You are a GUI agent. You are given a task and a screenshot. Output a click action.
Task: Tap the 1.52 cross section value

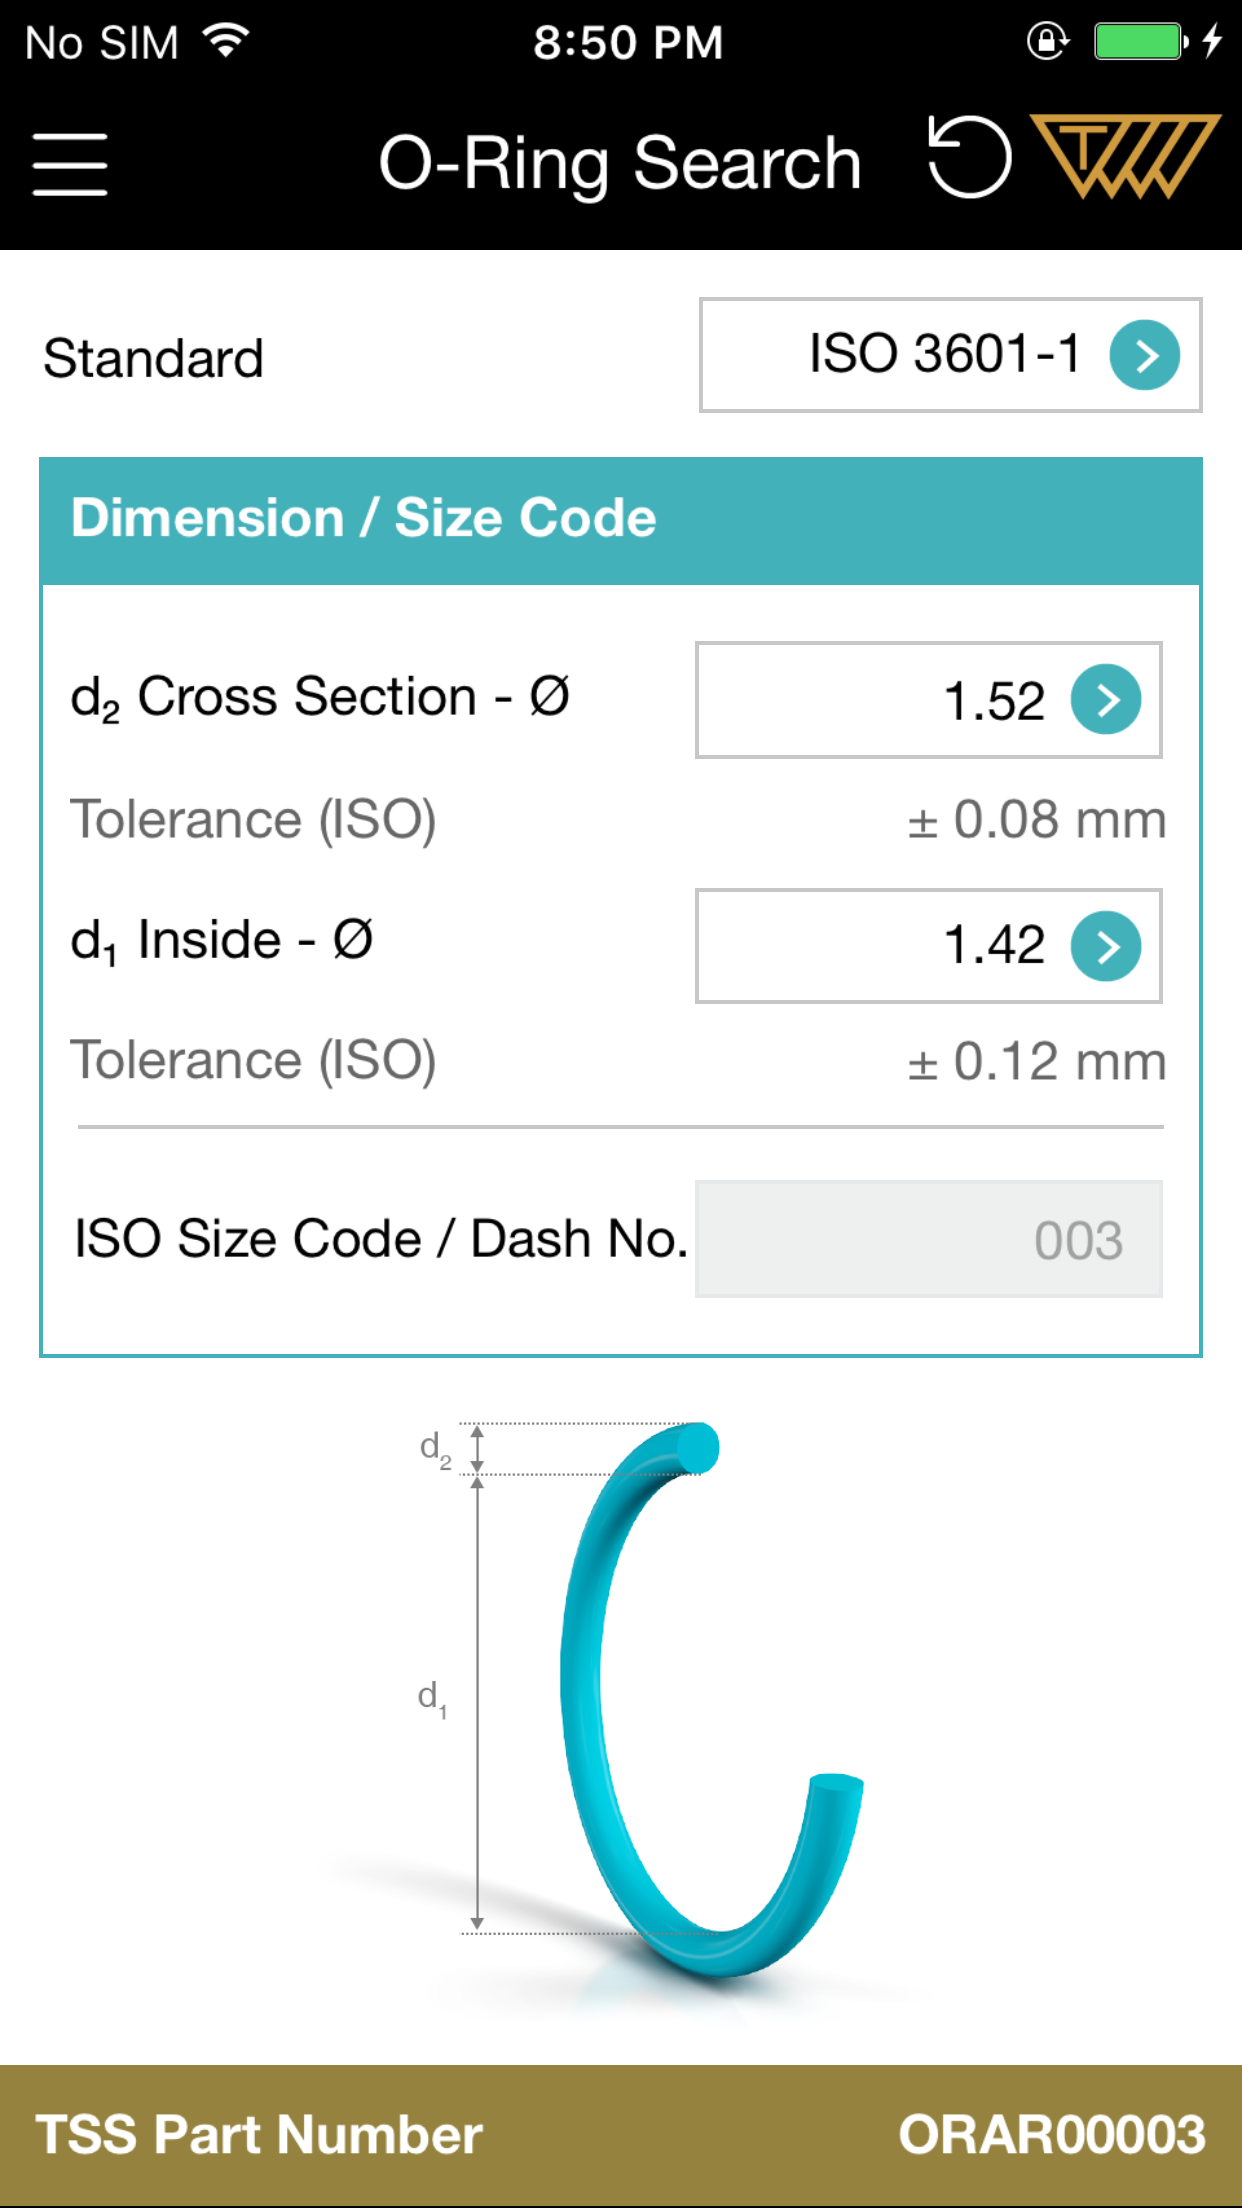[993, 701]
